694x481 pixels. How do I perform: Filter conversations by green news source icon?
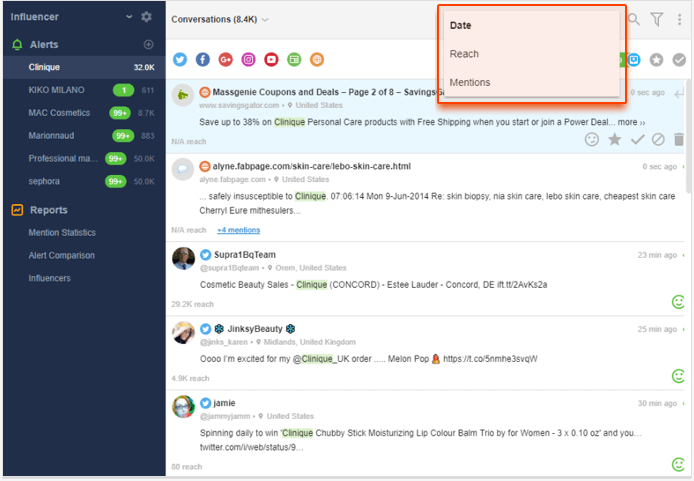pos(294,59)
